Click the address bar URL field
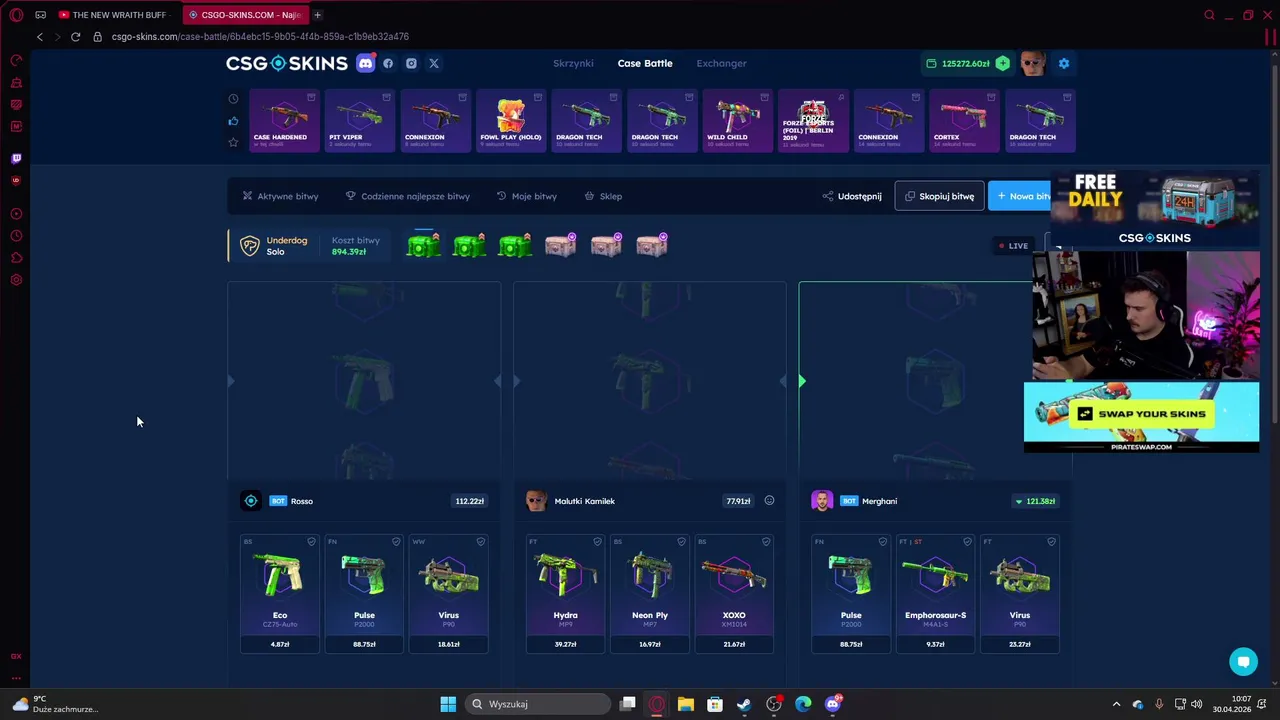 [x=260, y=36]
